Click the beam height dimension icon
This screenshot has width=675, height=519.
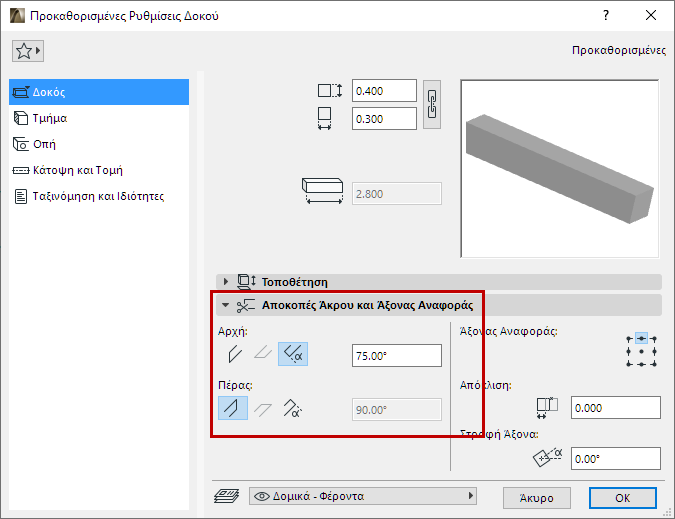[330, 91]
